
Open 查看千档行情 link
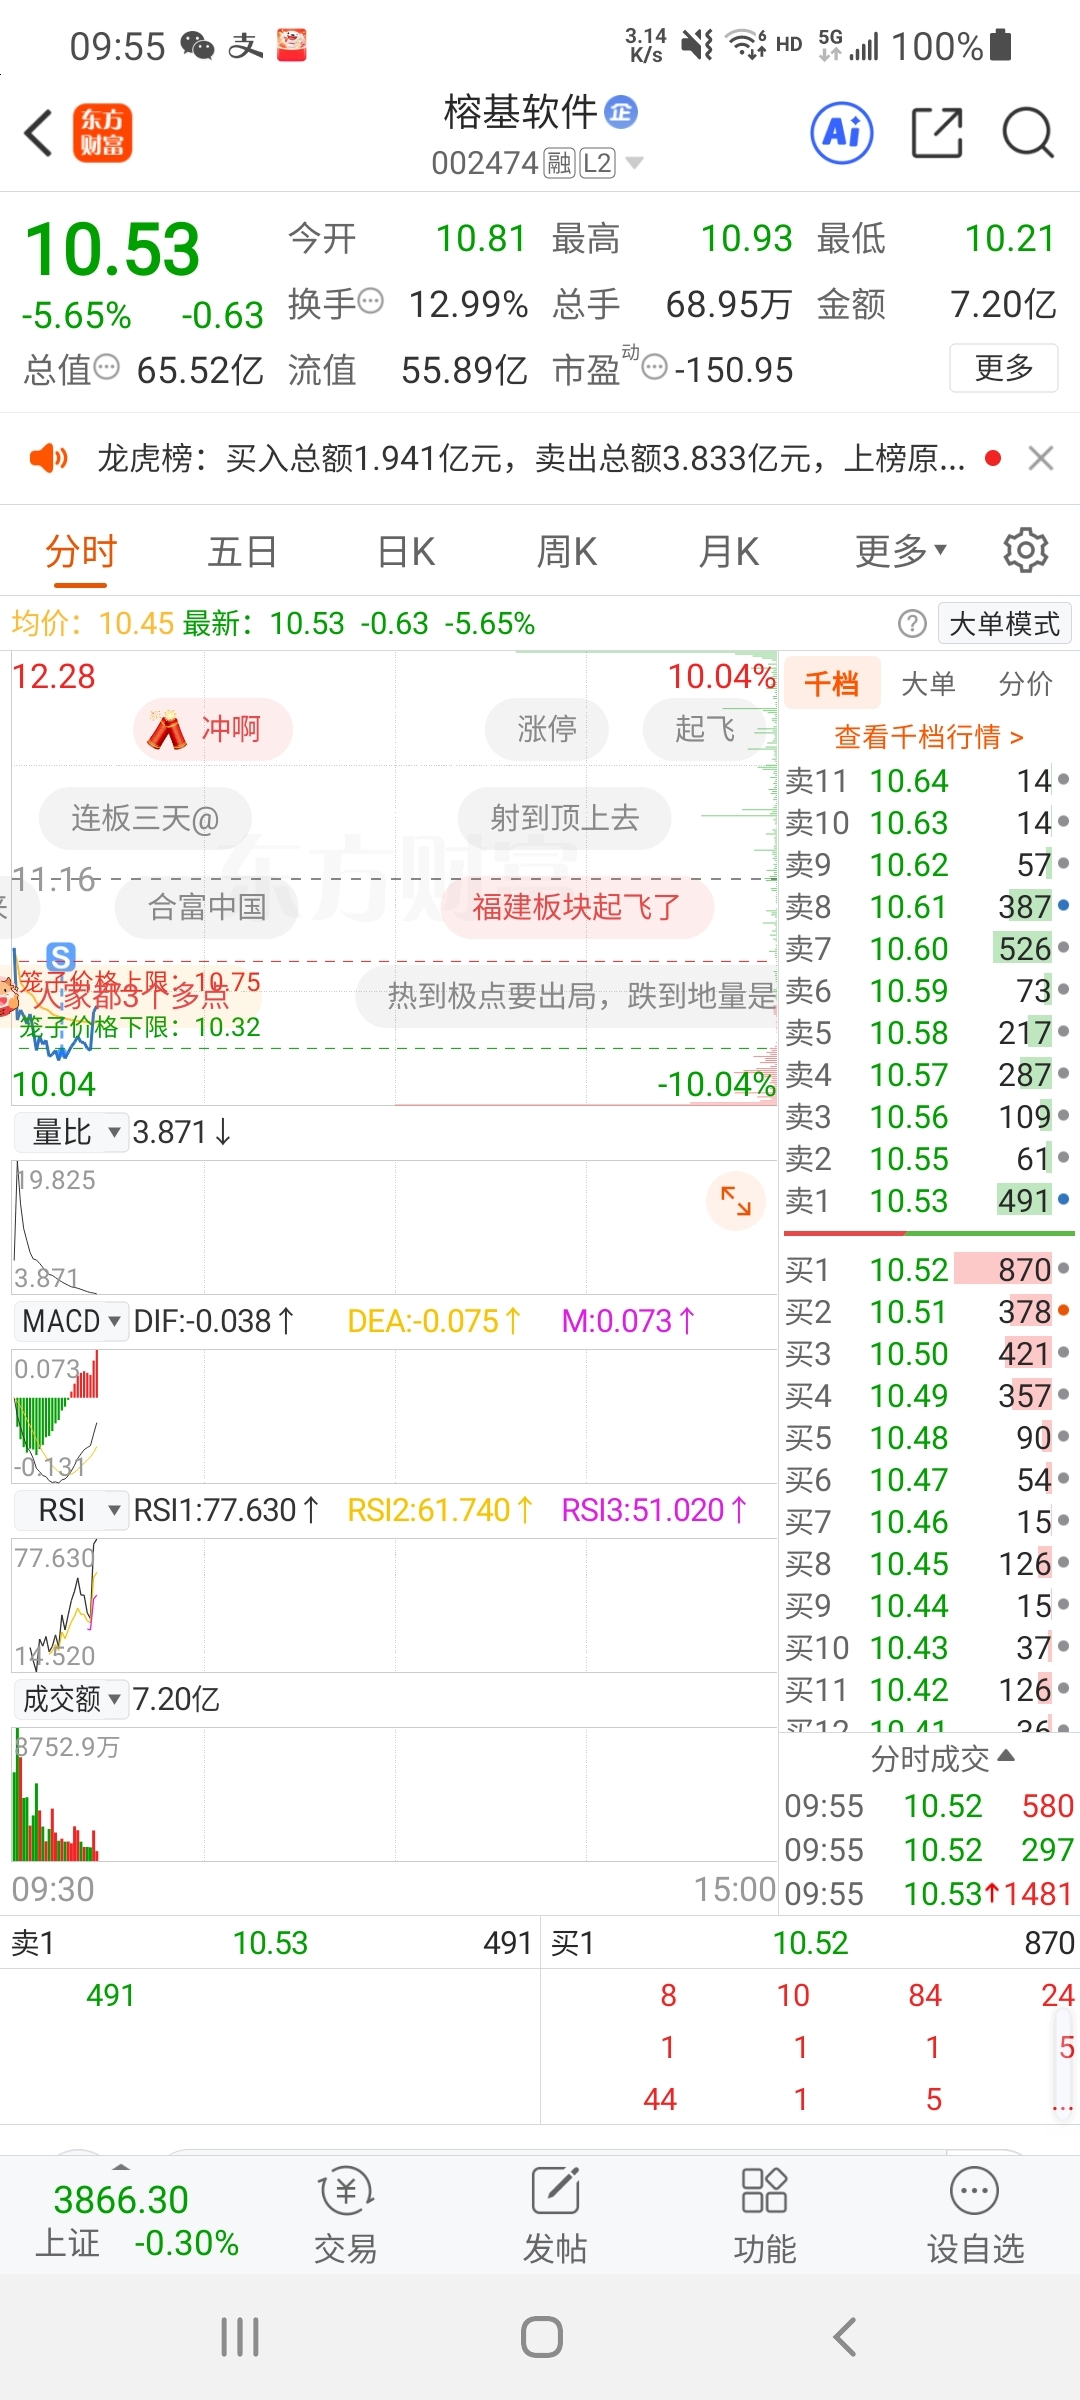coord(929,737)
